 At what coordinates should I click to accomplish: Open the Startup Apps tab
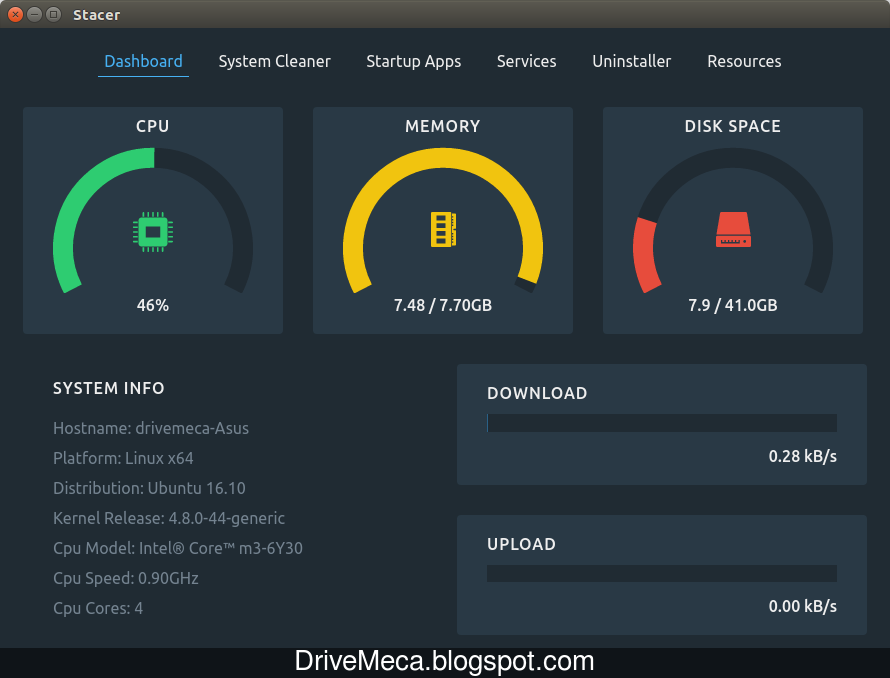pos(413,61)
